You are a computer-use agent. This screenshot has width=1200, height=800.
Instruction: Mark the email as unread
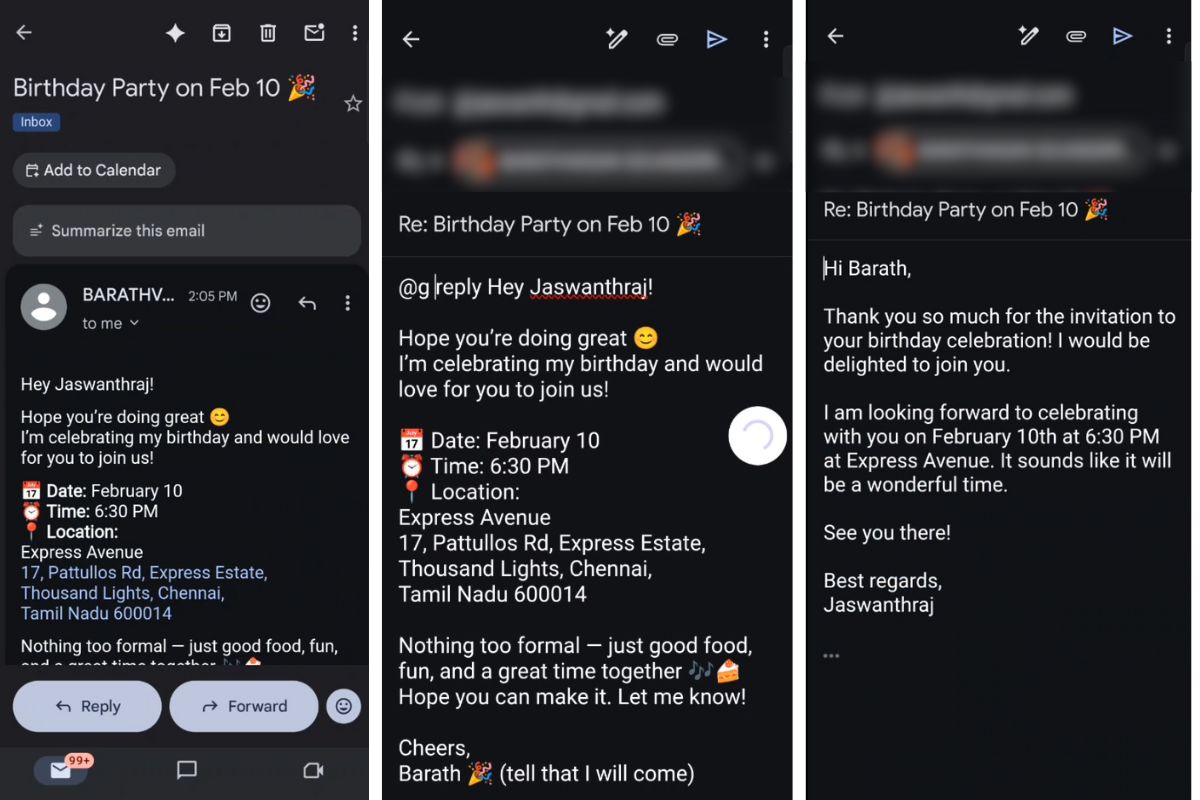coord(314,33)
